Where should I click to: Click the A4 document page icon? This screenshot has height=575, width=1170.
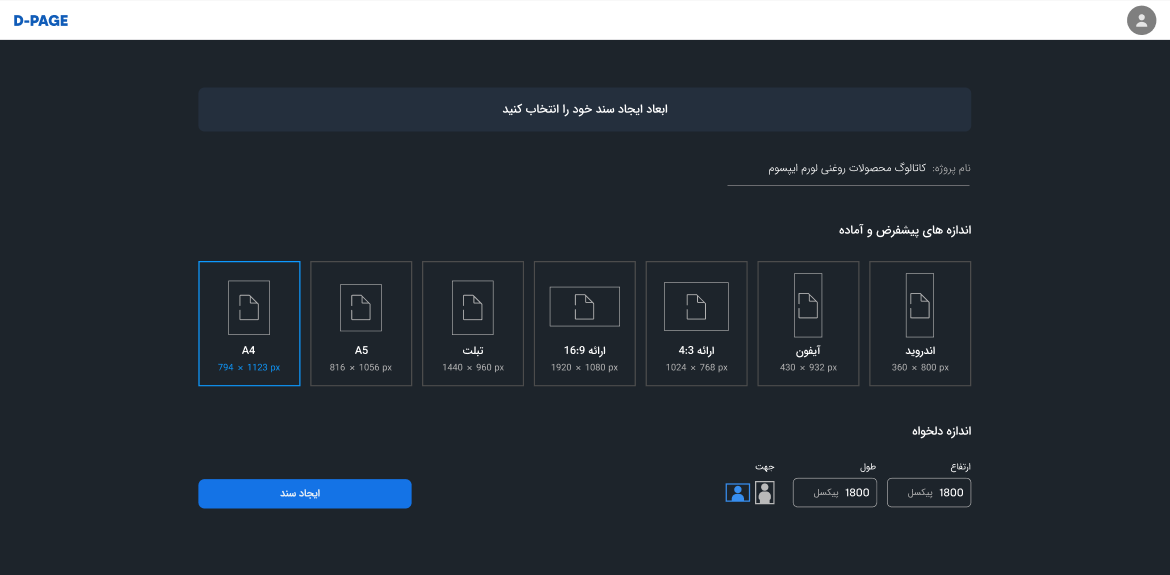click(x=249, y=307)
